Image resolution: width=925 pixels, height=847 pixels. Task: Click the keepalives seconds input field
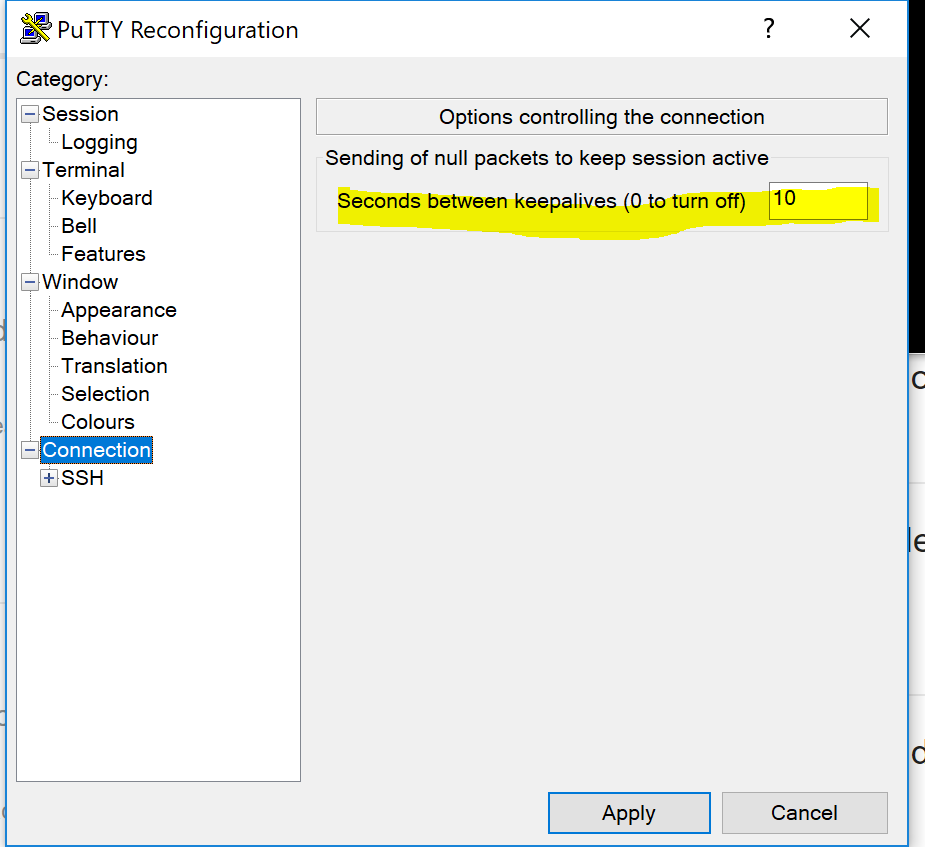coord(818,201)
